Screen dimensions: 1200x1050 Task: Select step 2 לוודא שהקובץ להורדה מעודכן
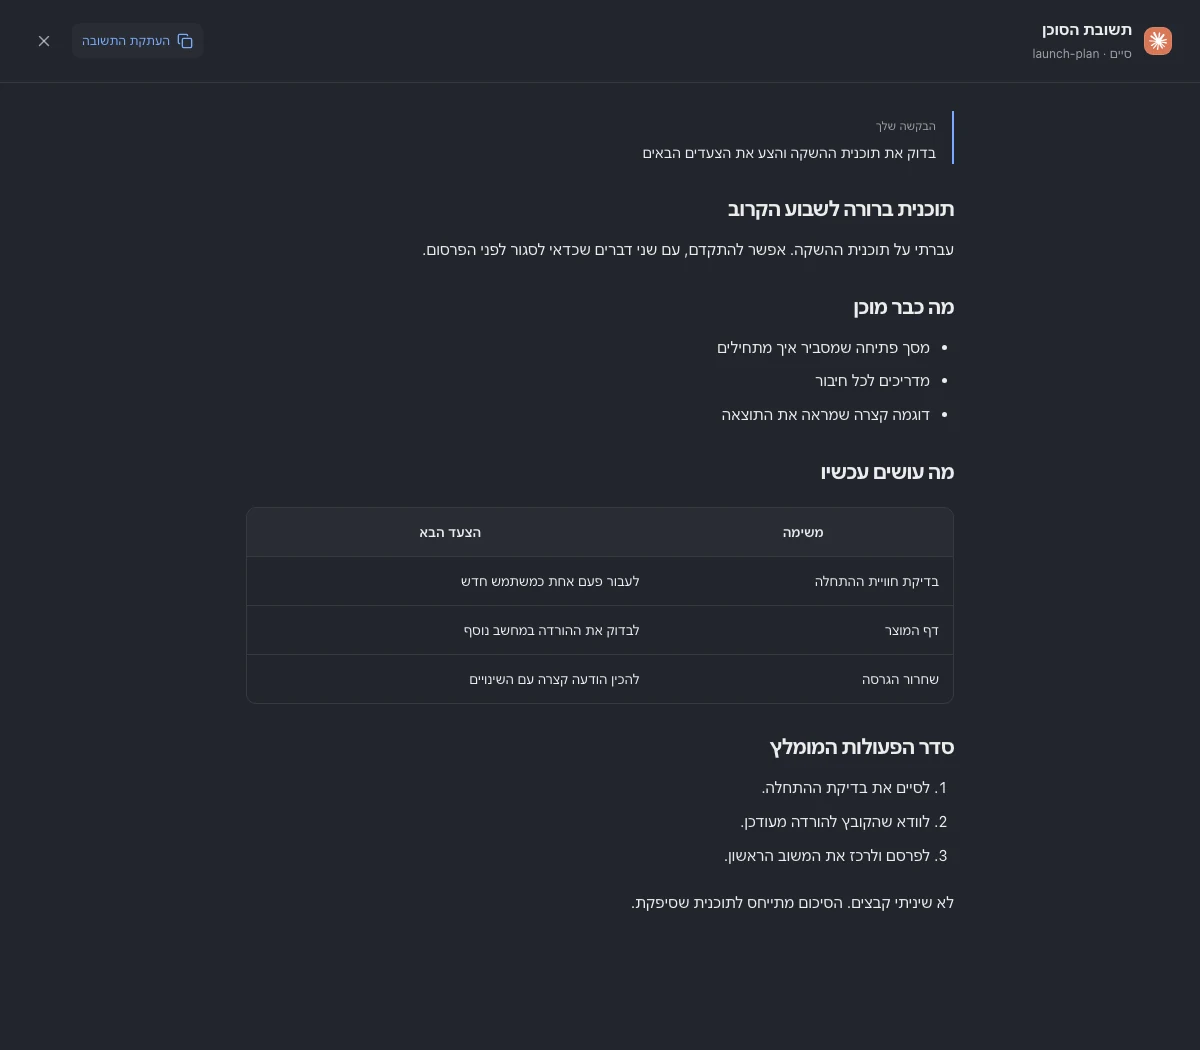coord(843,822)
